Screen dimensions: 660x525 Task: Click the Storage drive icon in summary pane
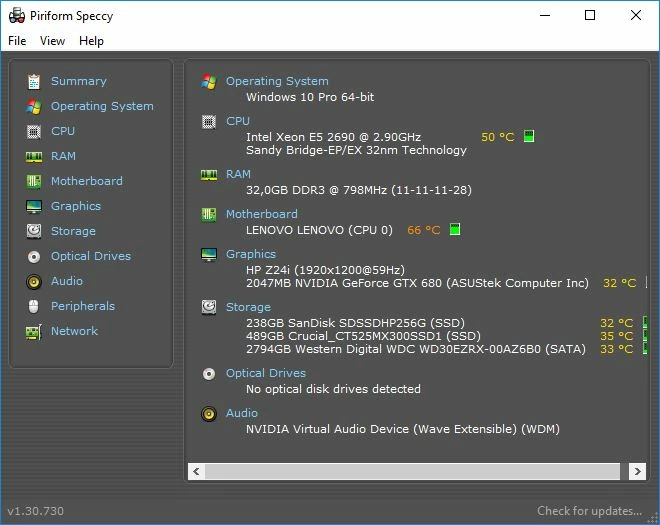[x=209, y=308]
